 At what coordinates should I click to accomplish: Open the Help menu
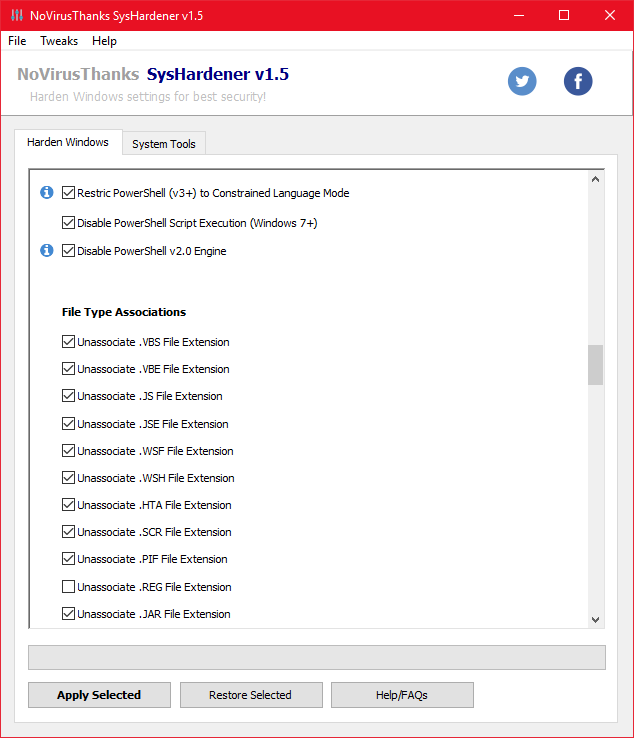coord(104,41)
